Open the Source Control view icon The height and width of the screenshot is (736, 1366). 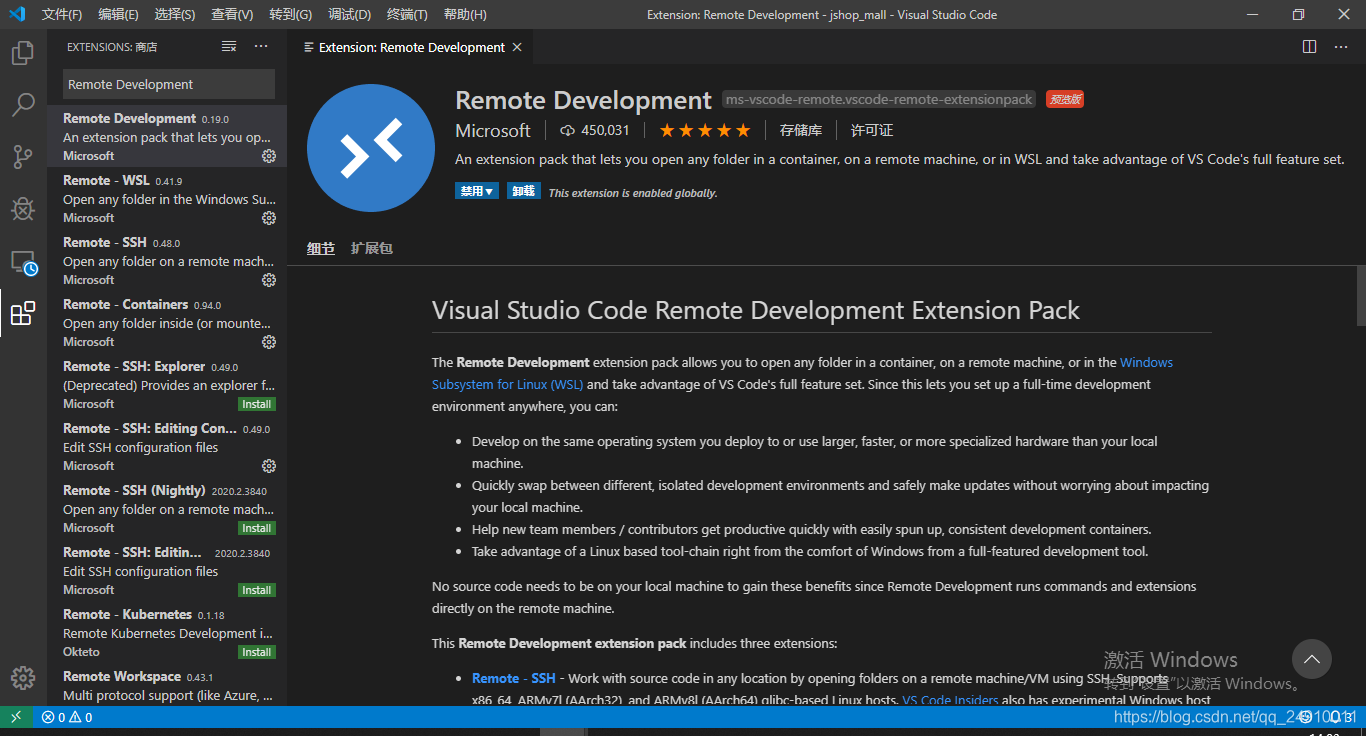pos(22,157)
